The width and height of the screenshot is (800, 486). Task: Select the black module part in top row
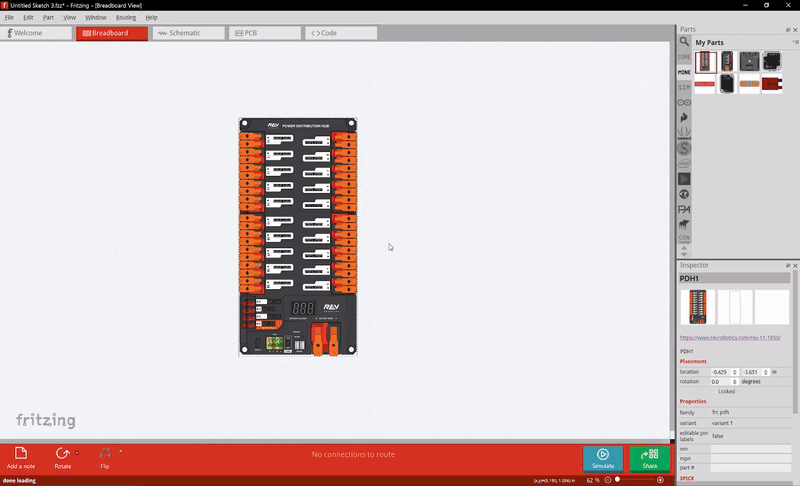pos(771,62)
